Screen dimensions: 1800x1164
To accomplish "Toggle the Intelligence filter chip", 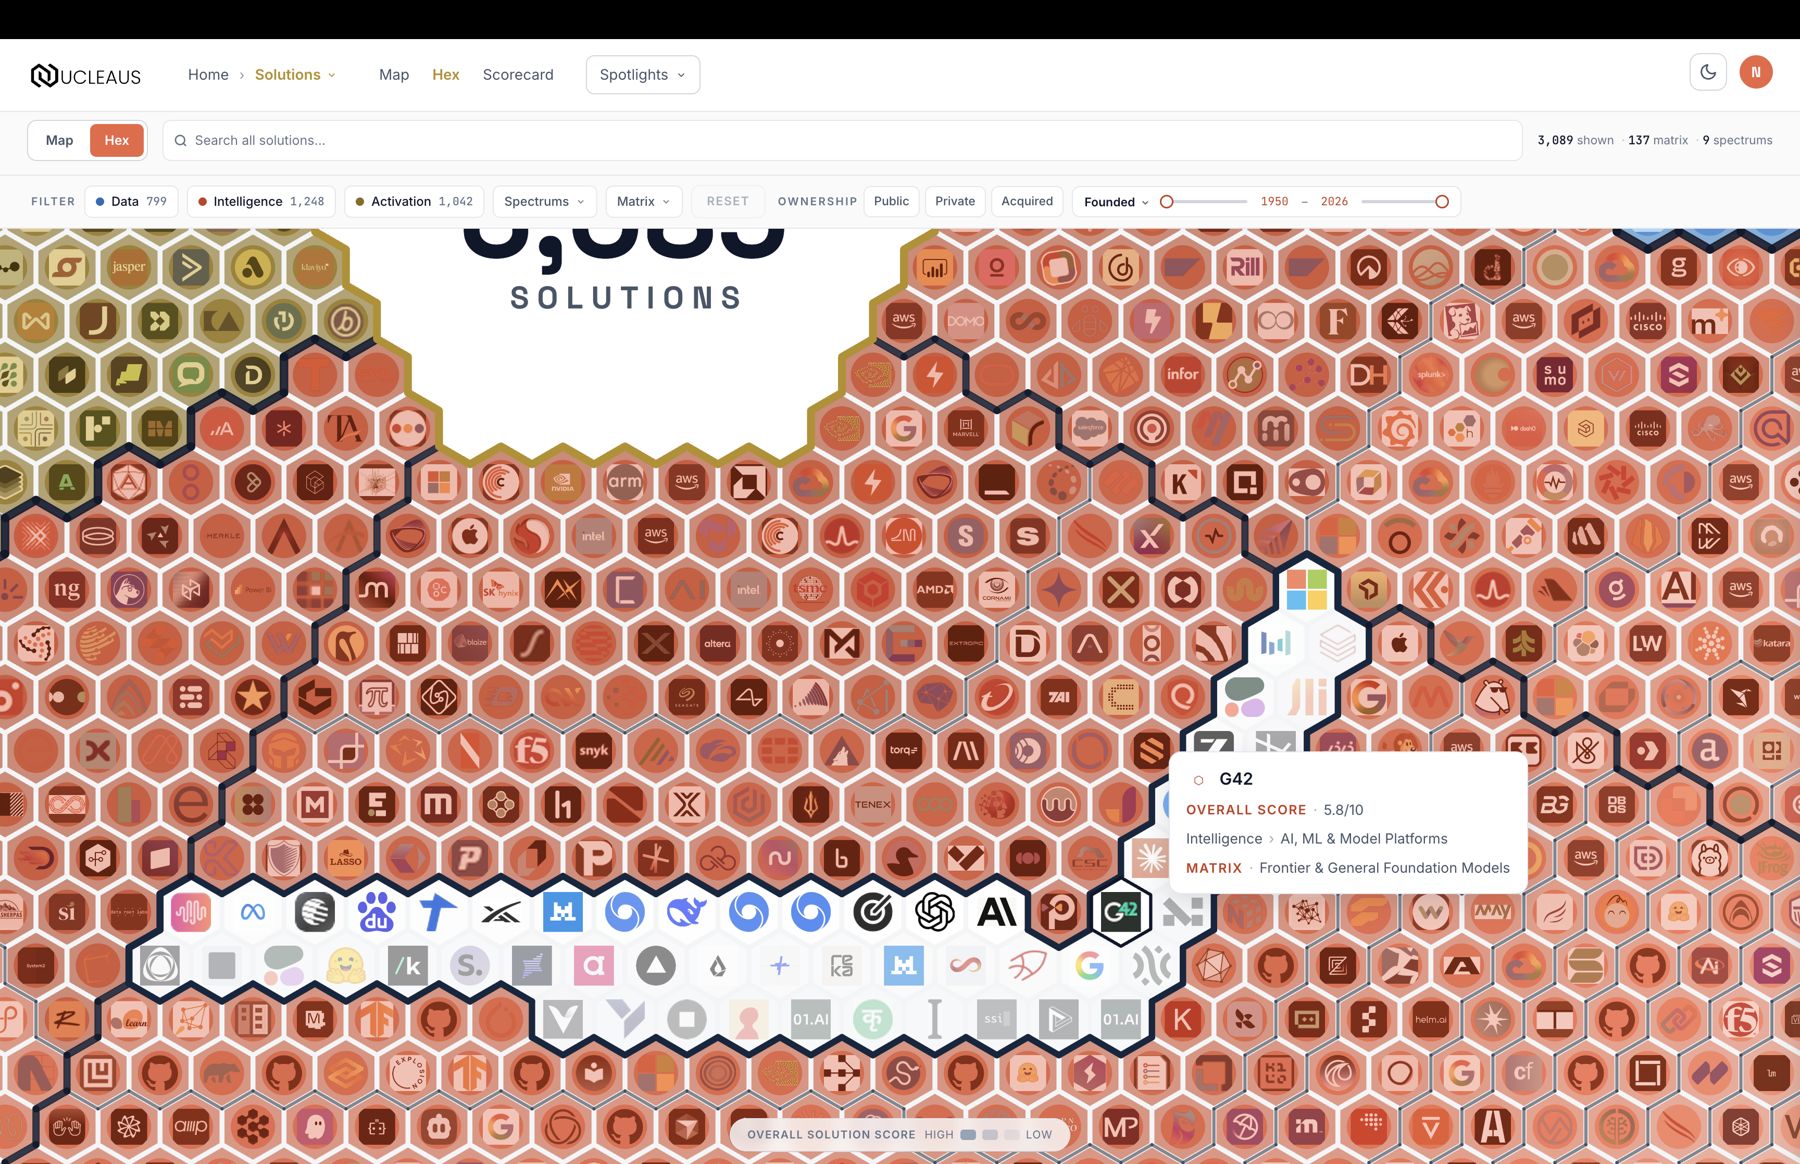I will pos(261,202).
